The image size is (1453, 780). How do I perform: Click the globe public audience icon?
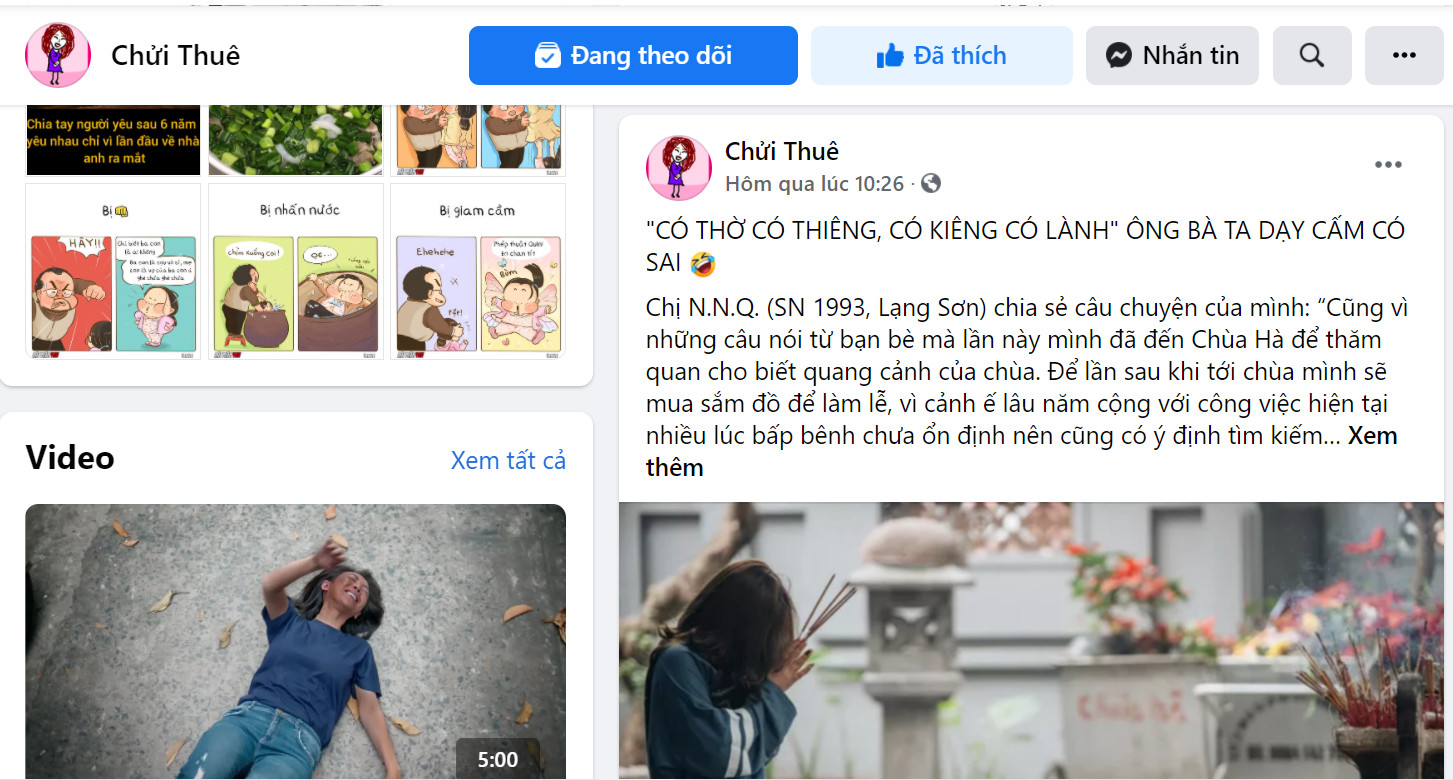click(930, 183)
